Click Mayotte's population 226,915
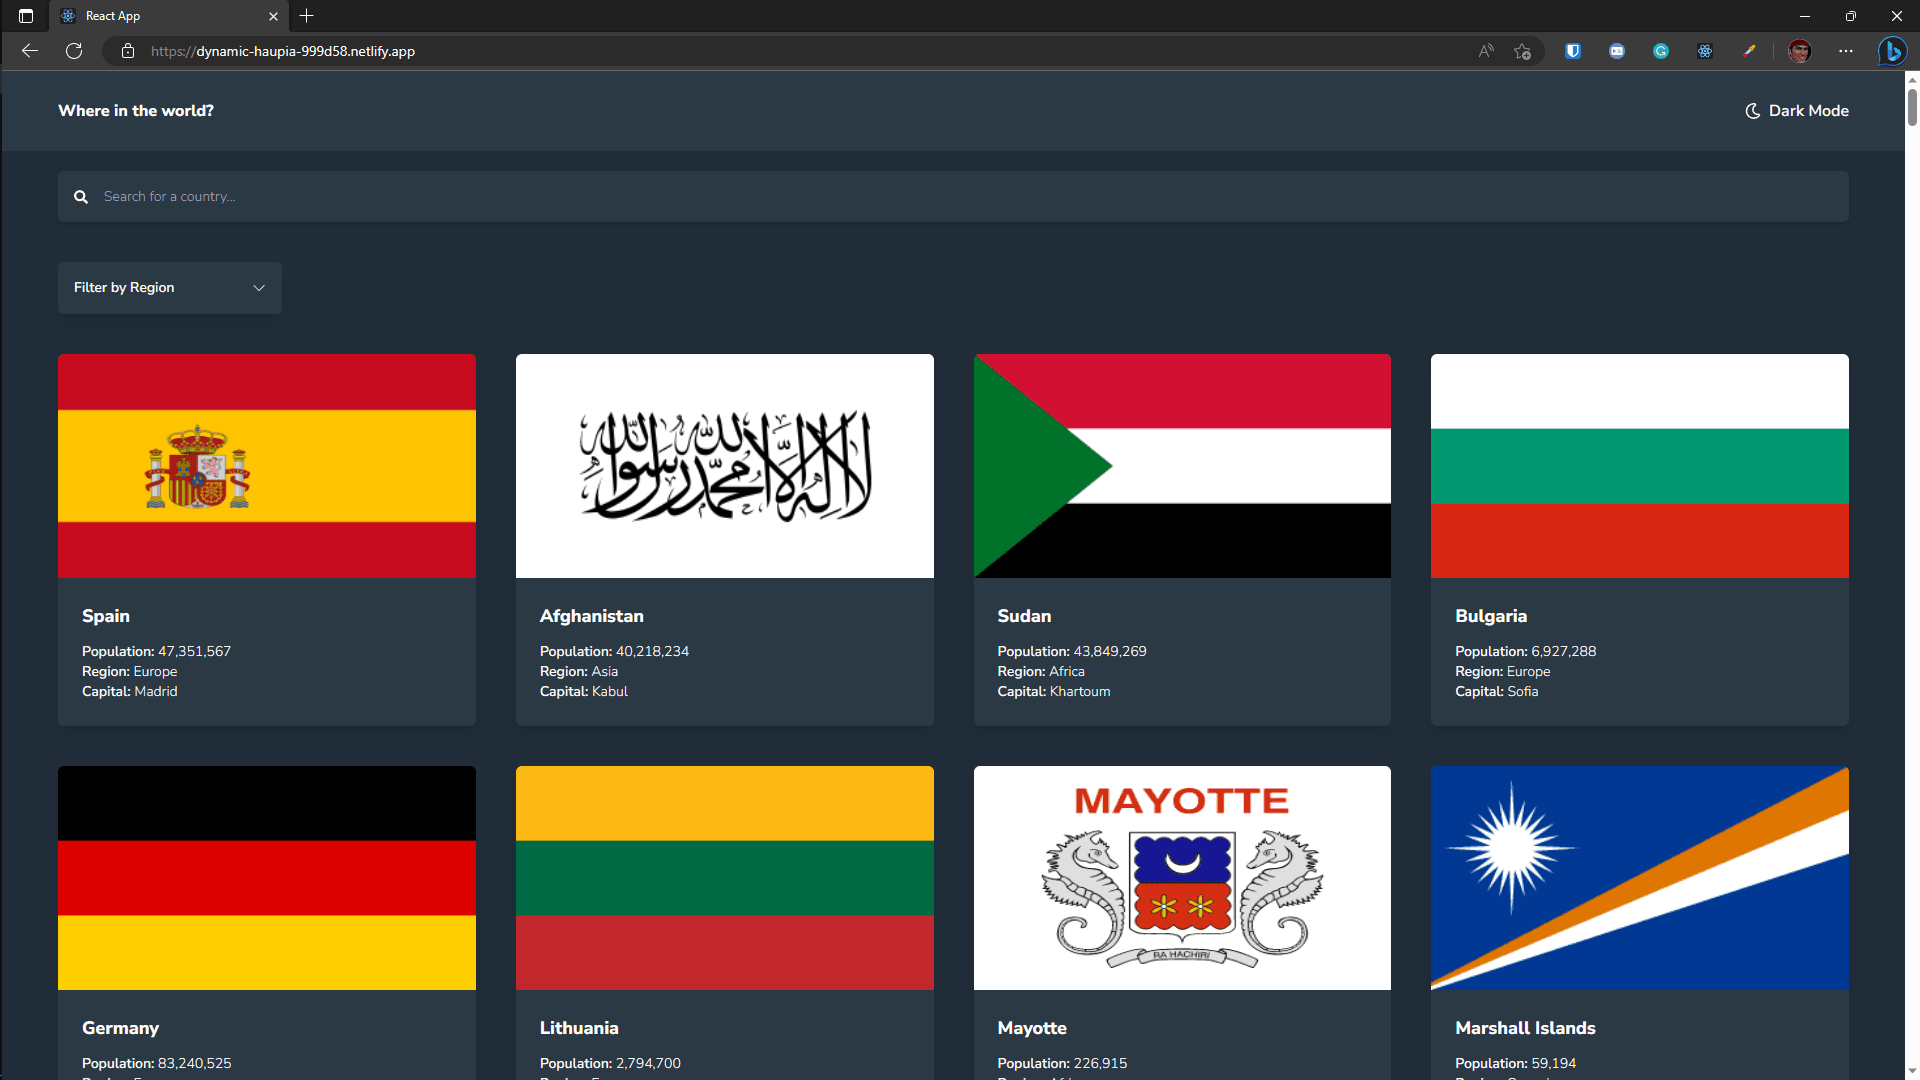Screen dimensions: 1920x1080 (x=1100, y=1063)
